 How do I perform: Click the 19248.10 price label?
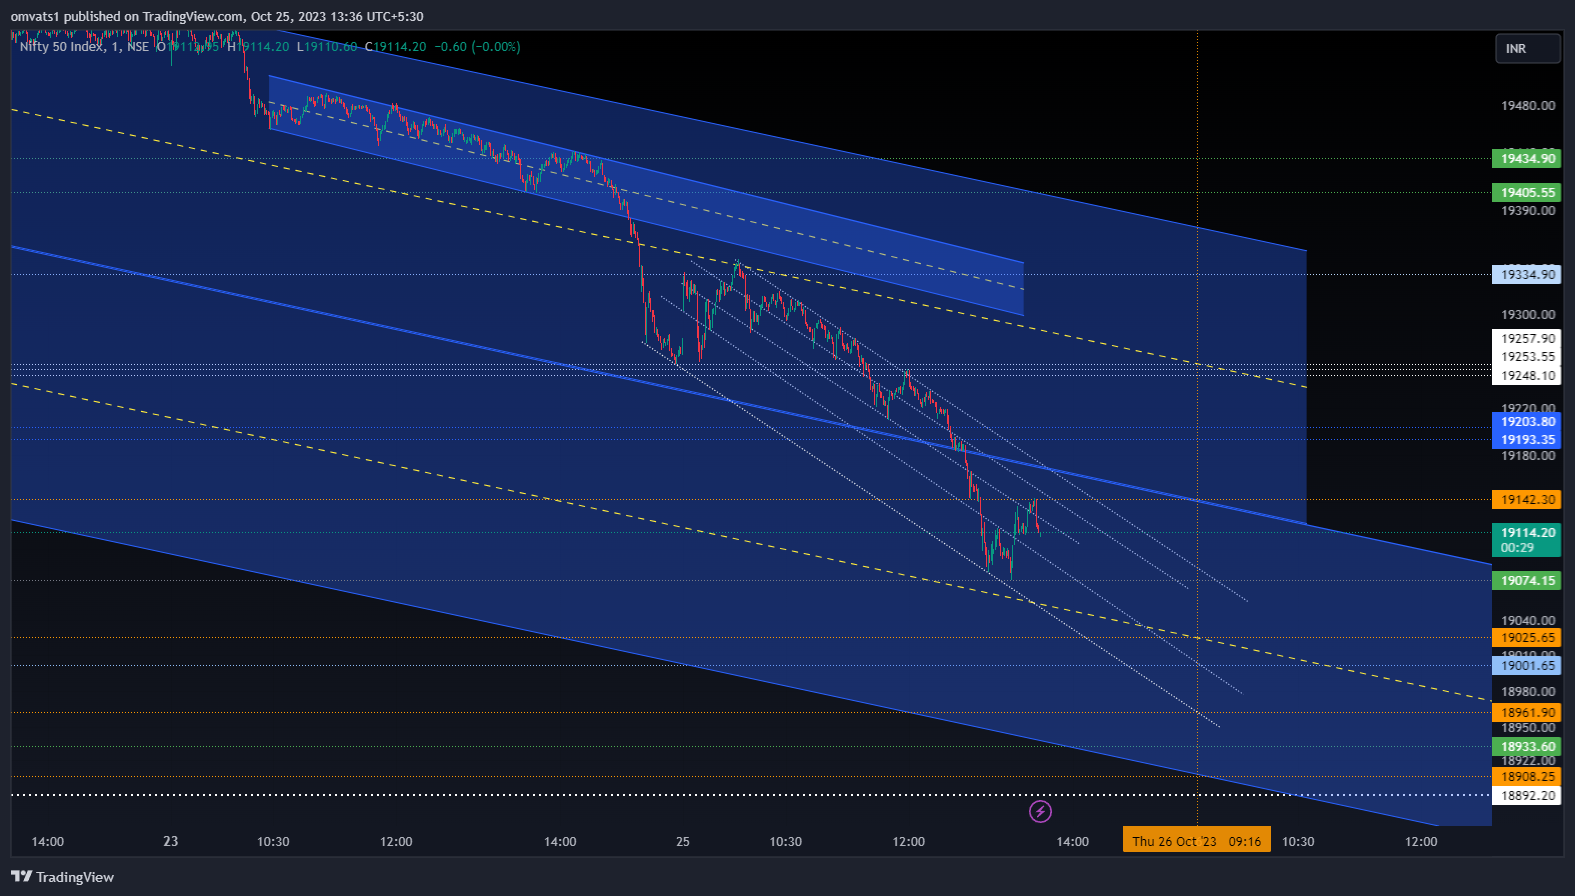tap(1526, 376)
